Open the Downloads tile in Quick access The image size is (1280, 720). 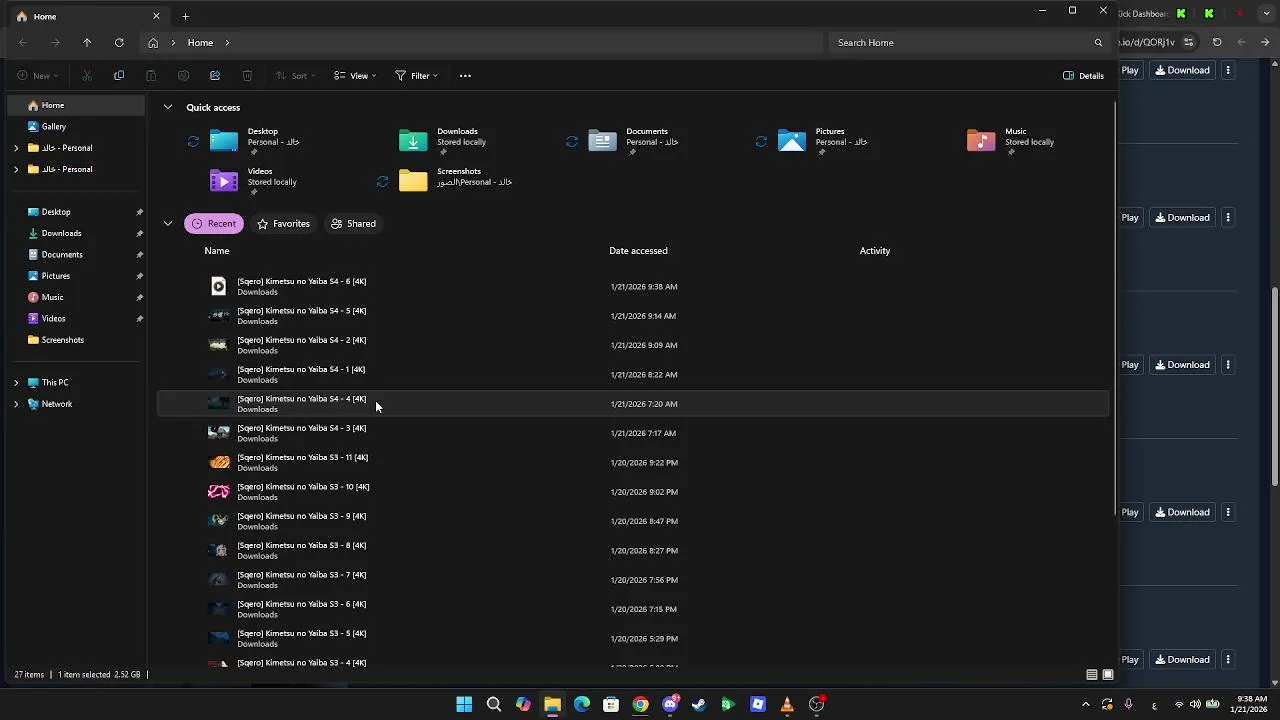pyautogui.click(x=443, y=140)
